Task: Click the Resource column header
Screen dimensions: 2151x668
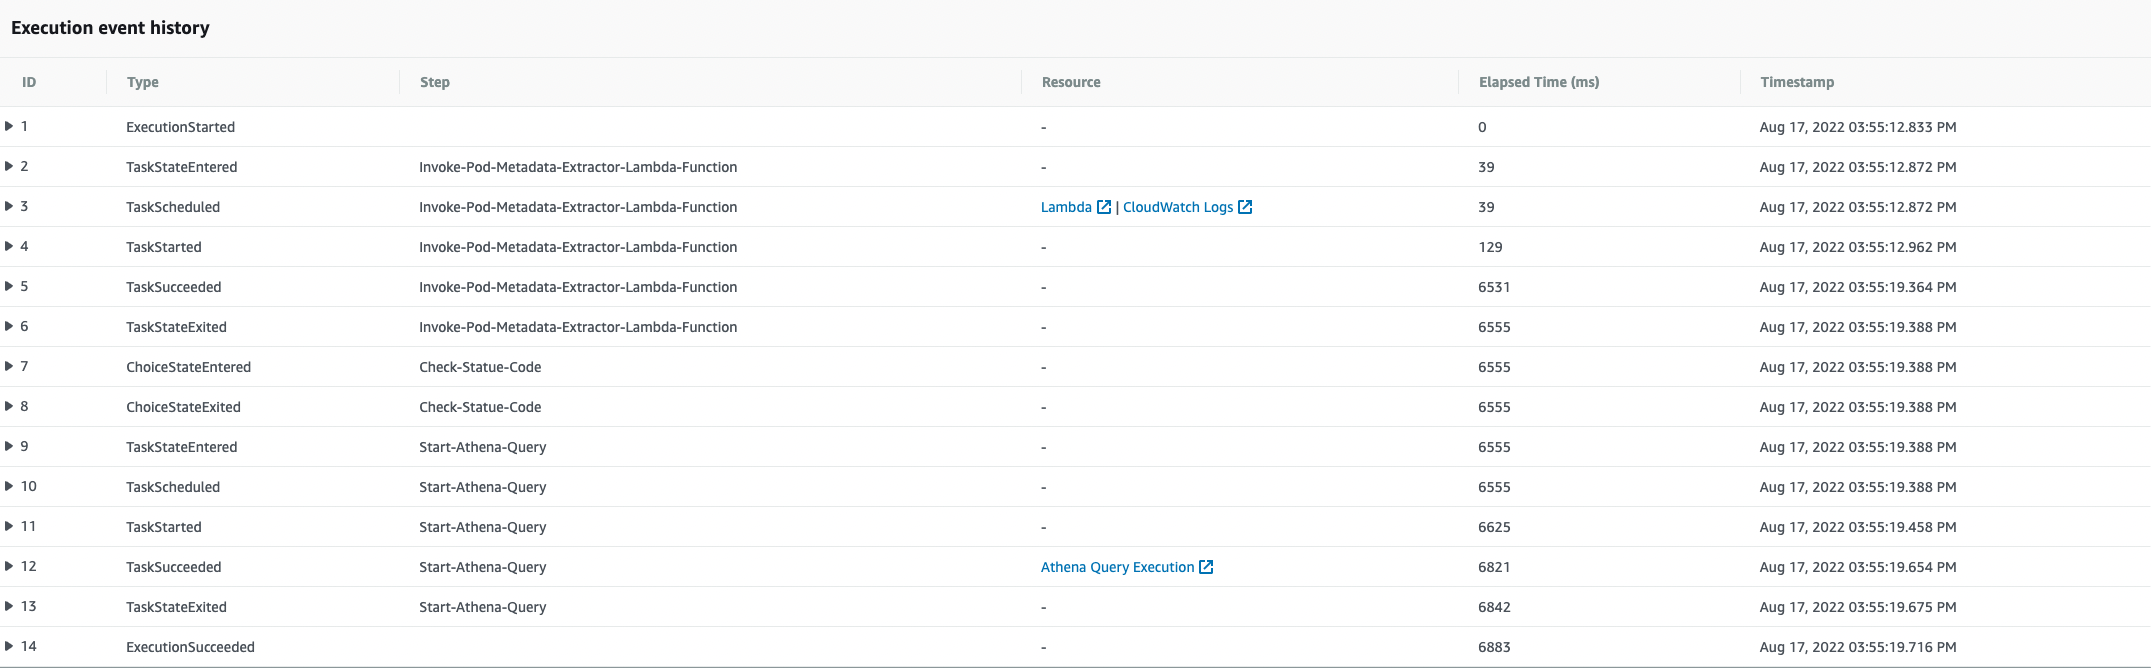Action: coord(1071,82)
